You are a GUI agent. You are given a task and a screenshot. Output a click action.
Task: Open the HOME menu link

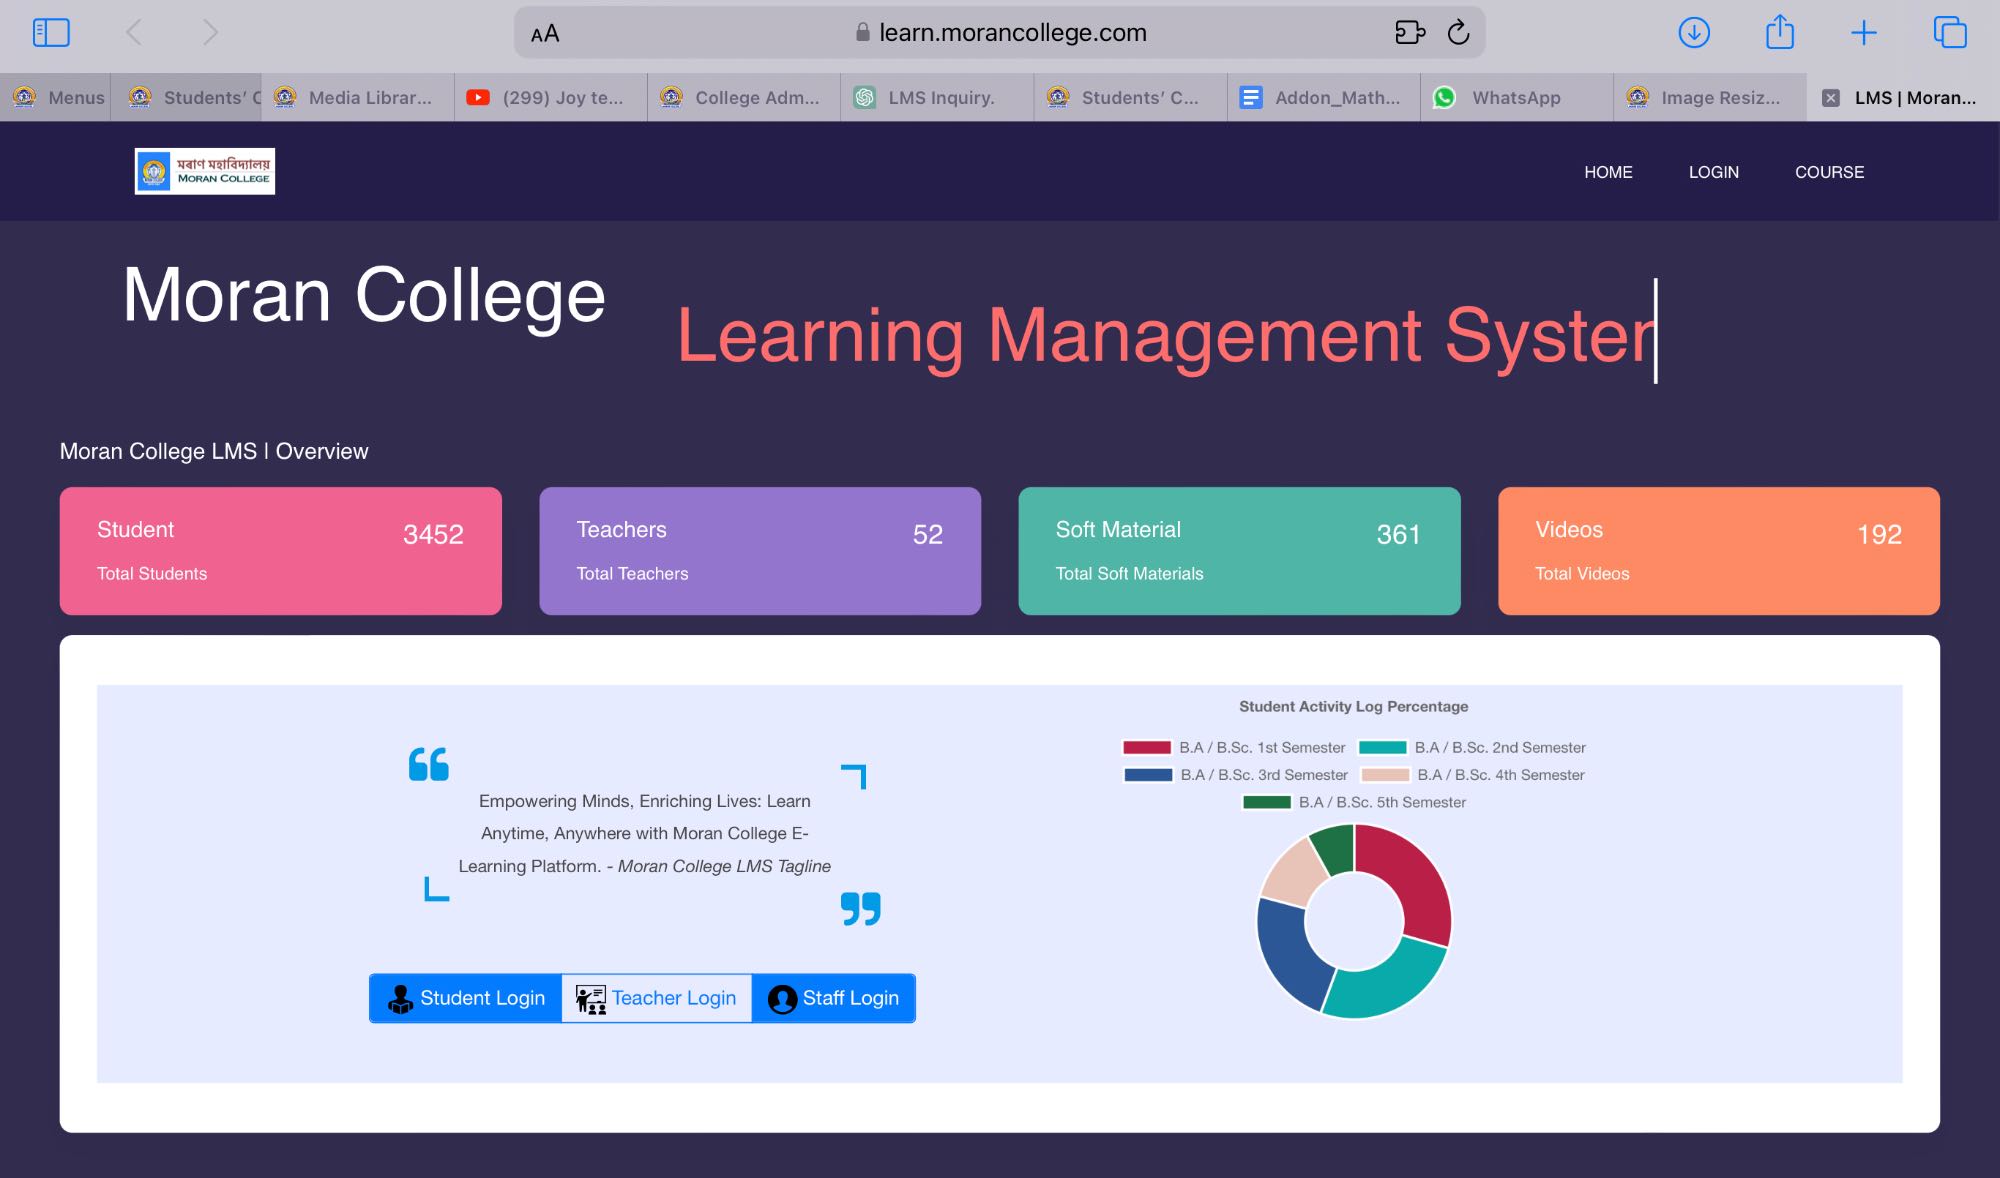pos(1608,172)
